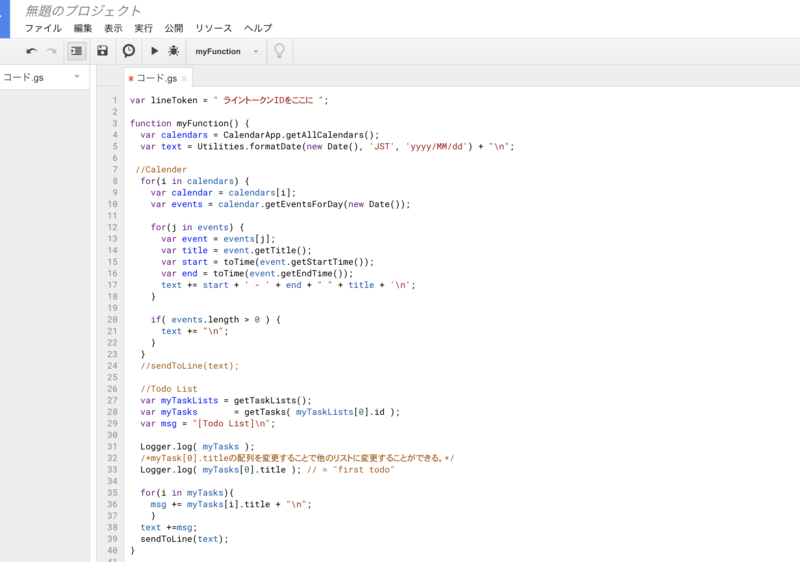The width and height of the screenshot is (800, 562).
Task: Click the lineToken string value on line 1
Action: pyautogui.click(x=268, y=100)
